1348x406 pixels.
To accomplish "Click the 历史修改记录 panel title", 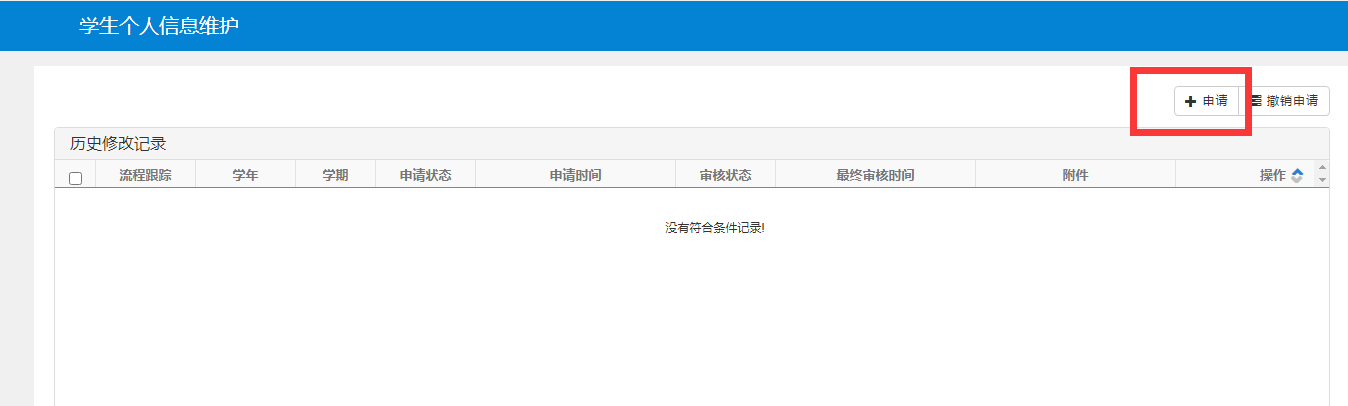I will (118, 144).
